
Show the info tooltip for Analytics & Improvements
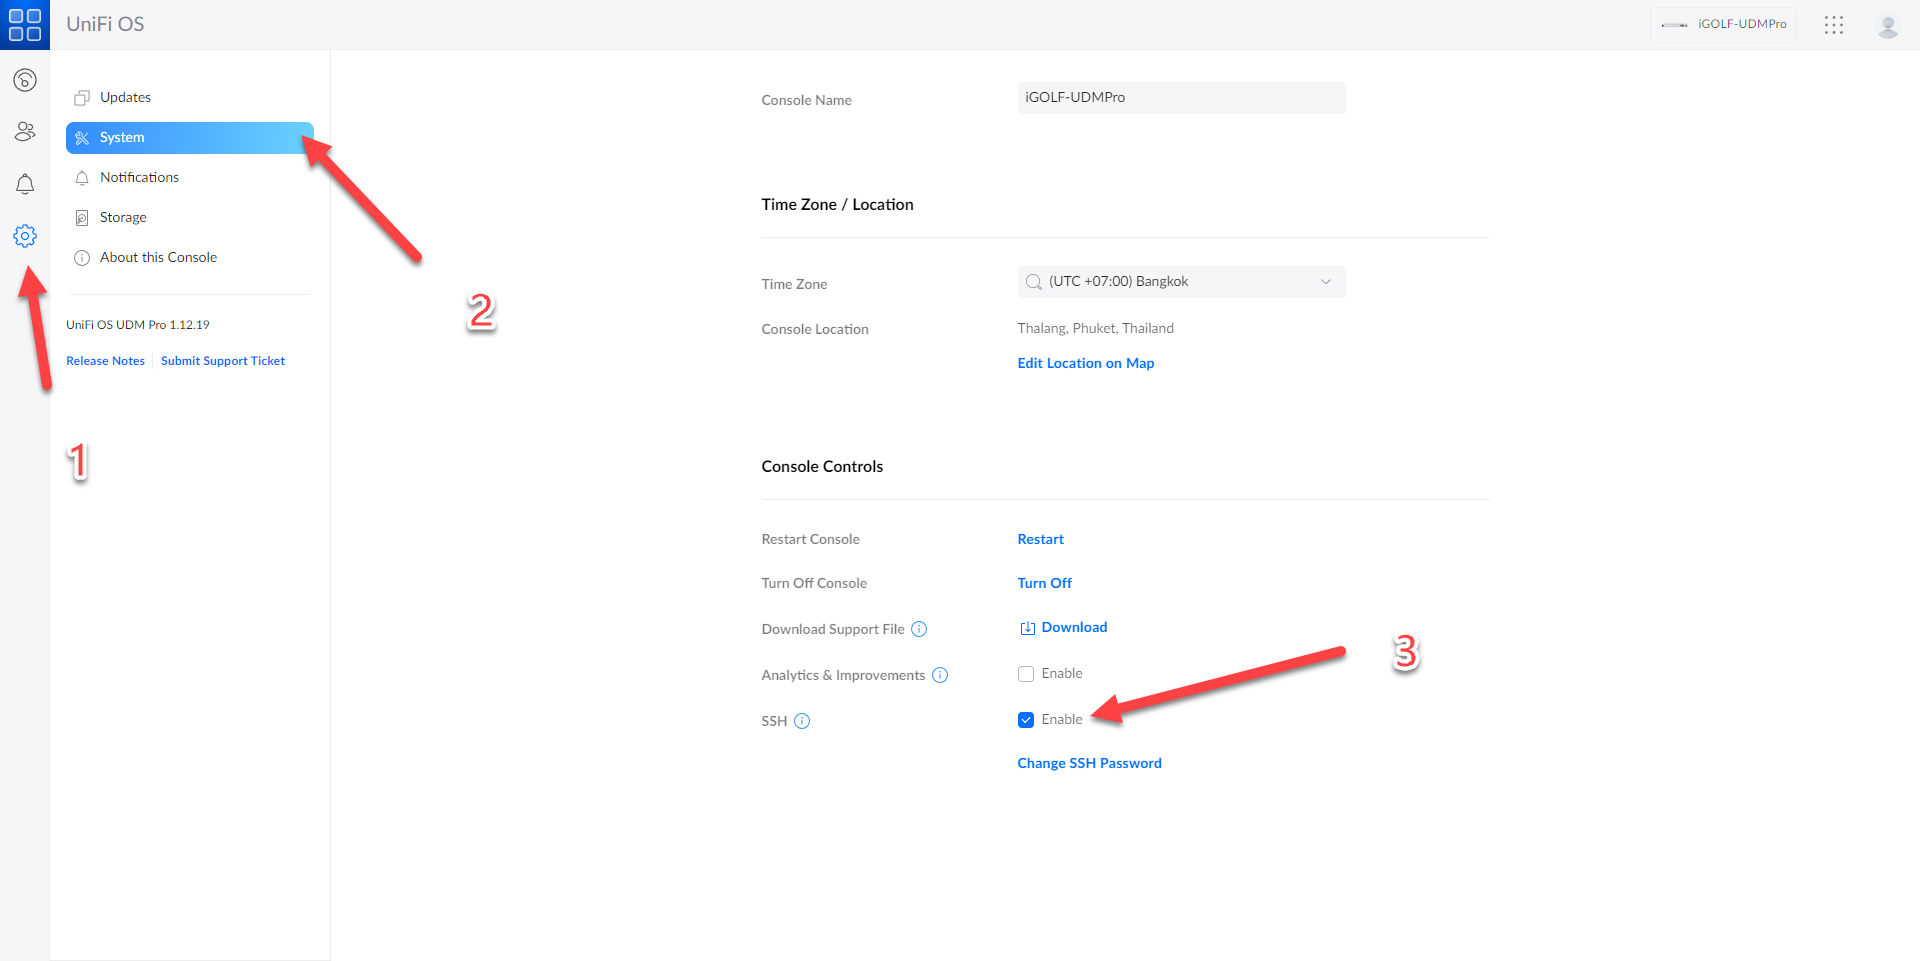click(x=940, y=675)
